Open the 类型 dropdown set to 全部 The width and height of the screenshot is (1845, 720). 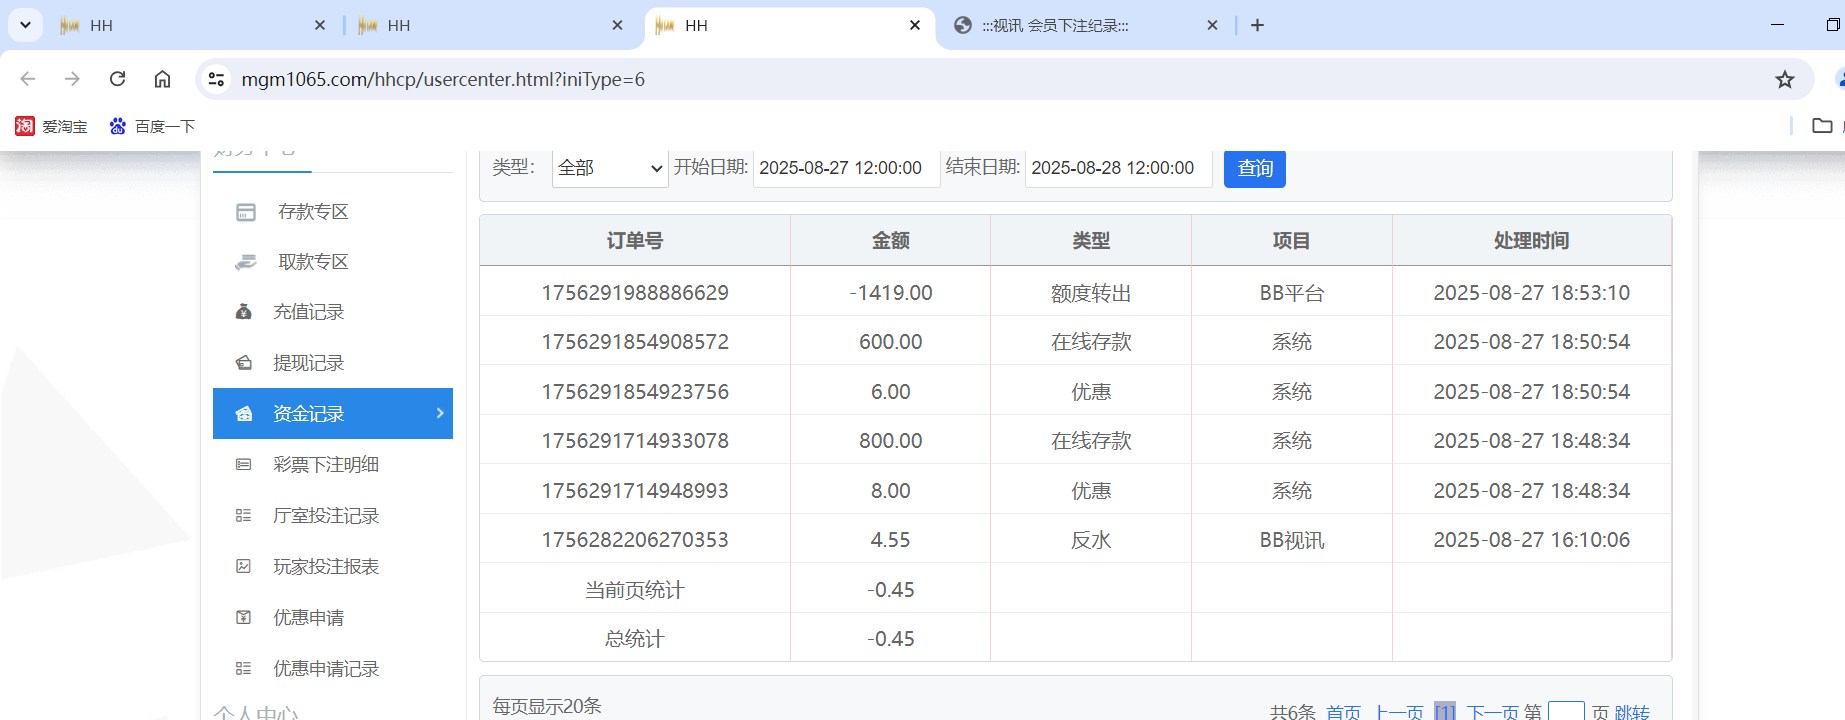click(x=610, y=168)
